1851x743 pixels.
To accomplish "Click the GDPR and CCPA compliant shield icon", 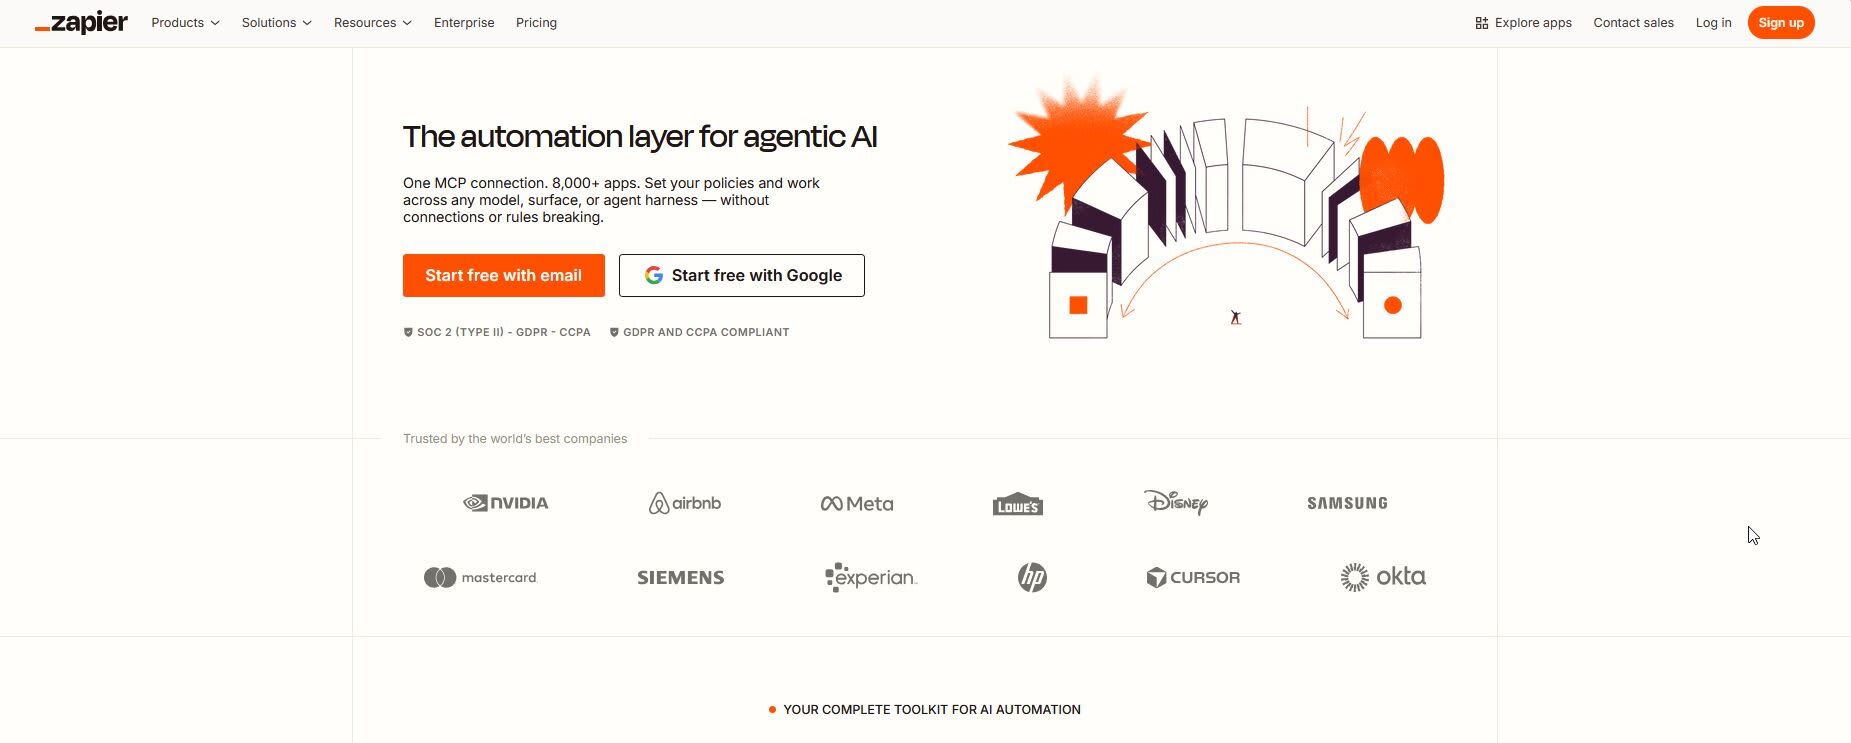I will click(614, 332).
